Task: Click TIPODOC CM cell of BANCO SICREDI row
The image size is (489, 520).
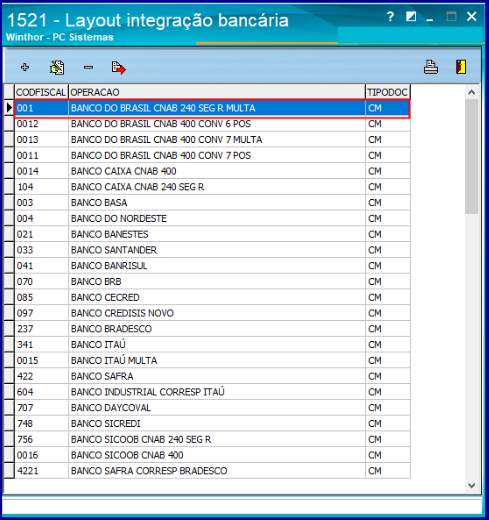Action: pyautogui.click(x=388, y=424)
